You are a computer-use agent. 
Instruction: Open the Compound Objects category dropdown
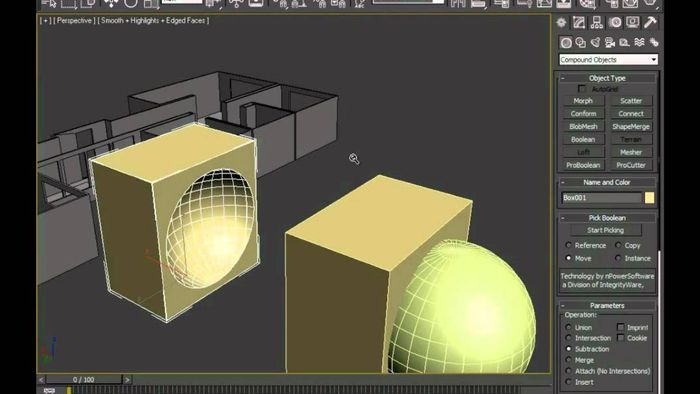pyautogui.click(x=608, y=59)
